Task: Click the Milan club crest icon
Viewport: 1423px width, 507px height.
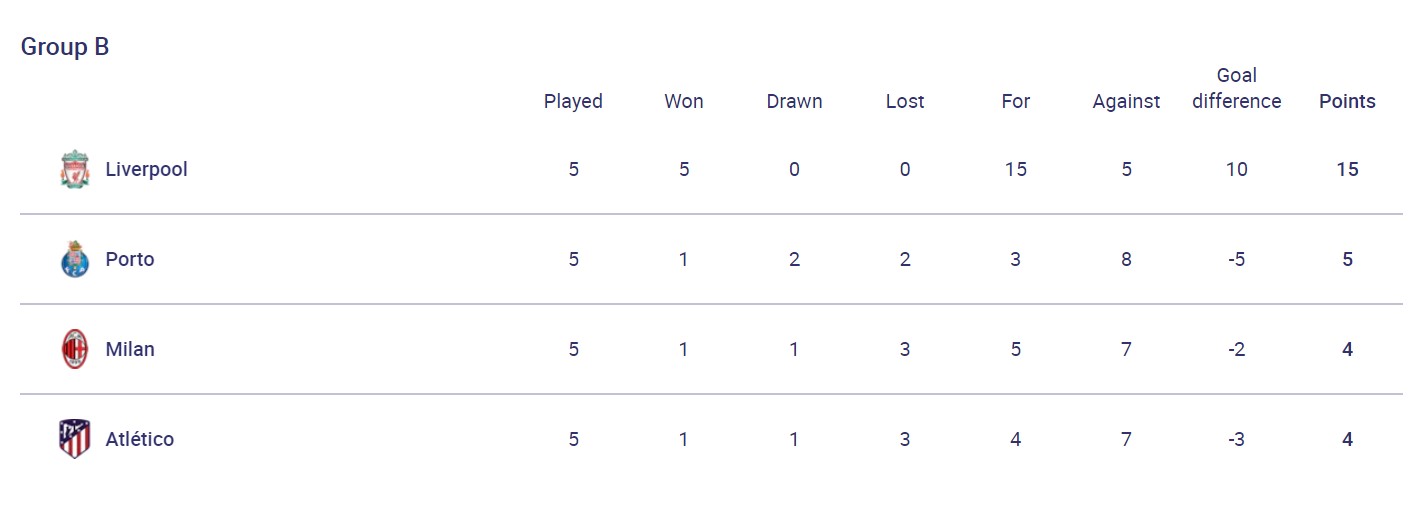Action: [x=74, y=349]
